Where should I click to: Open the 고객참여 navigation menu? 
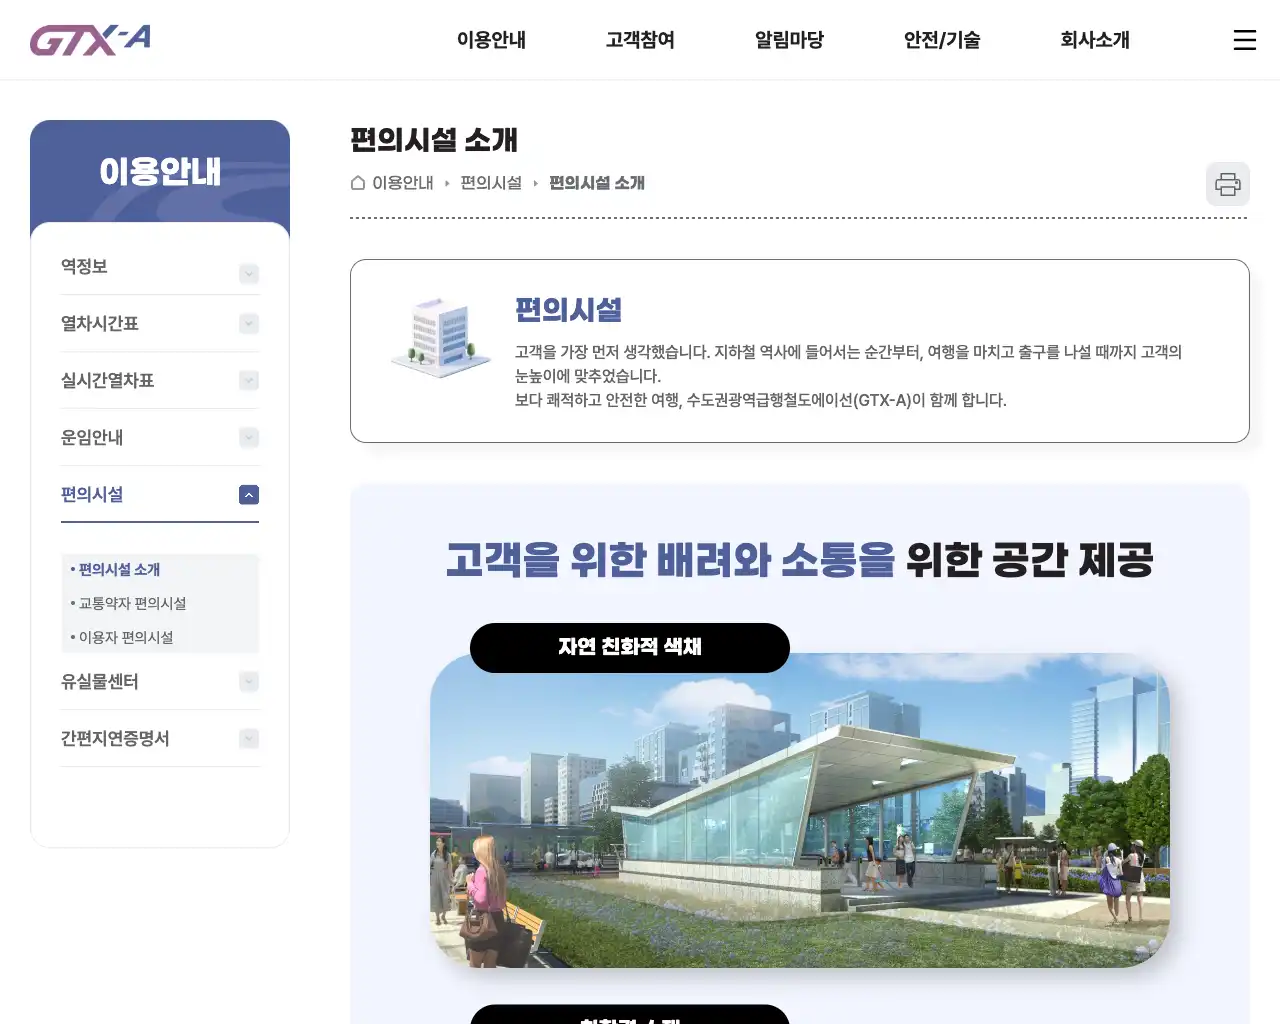click(x=639, y=40)
